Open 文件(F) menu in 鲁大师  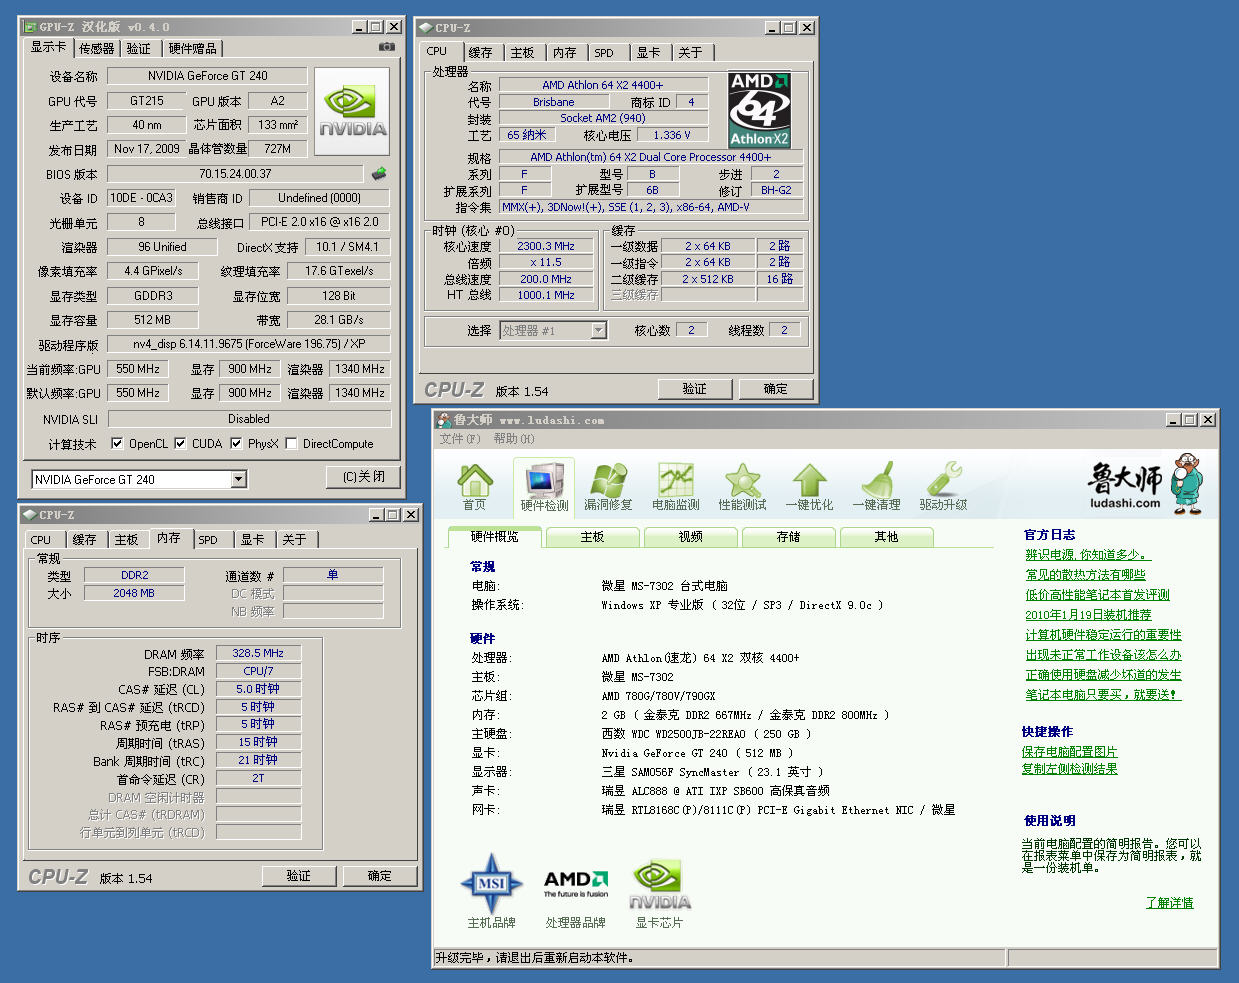click(460, 439)
